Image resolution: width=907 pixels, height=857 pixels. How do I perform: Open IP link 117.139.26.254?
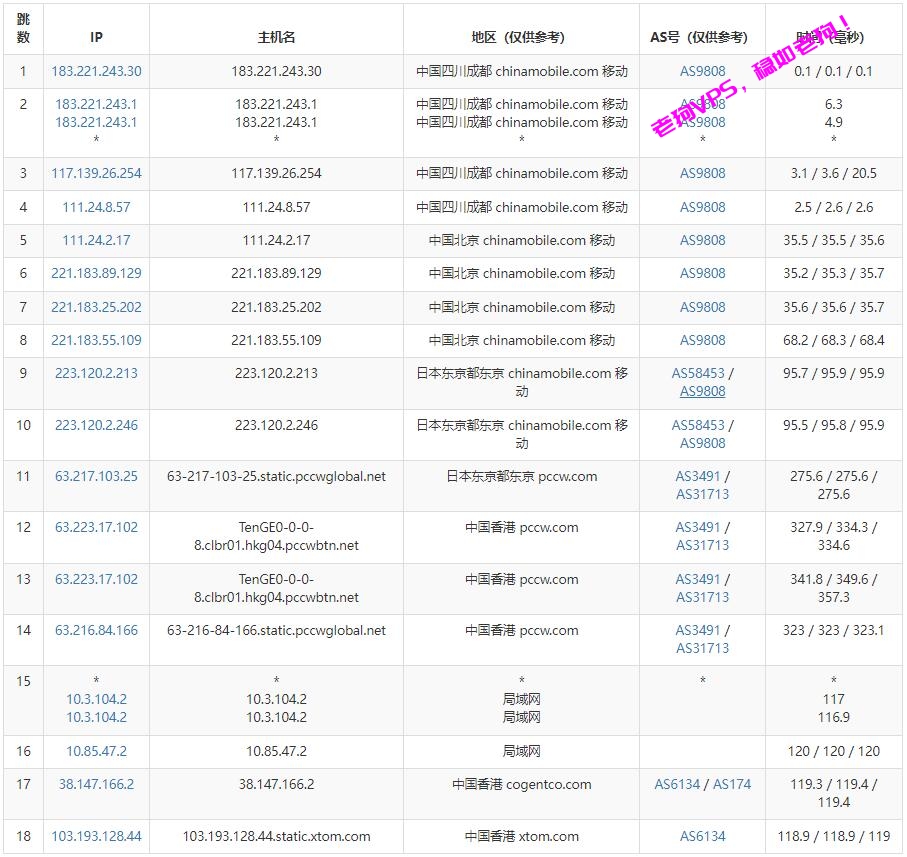tap(96, 173)
